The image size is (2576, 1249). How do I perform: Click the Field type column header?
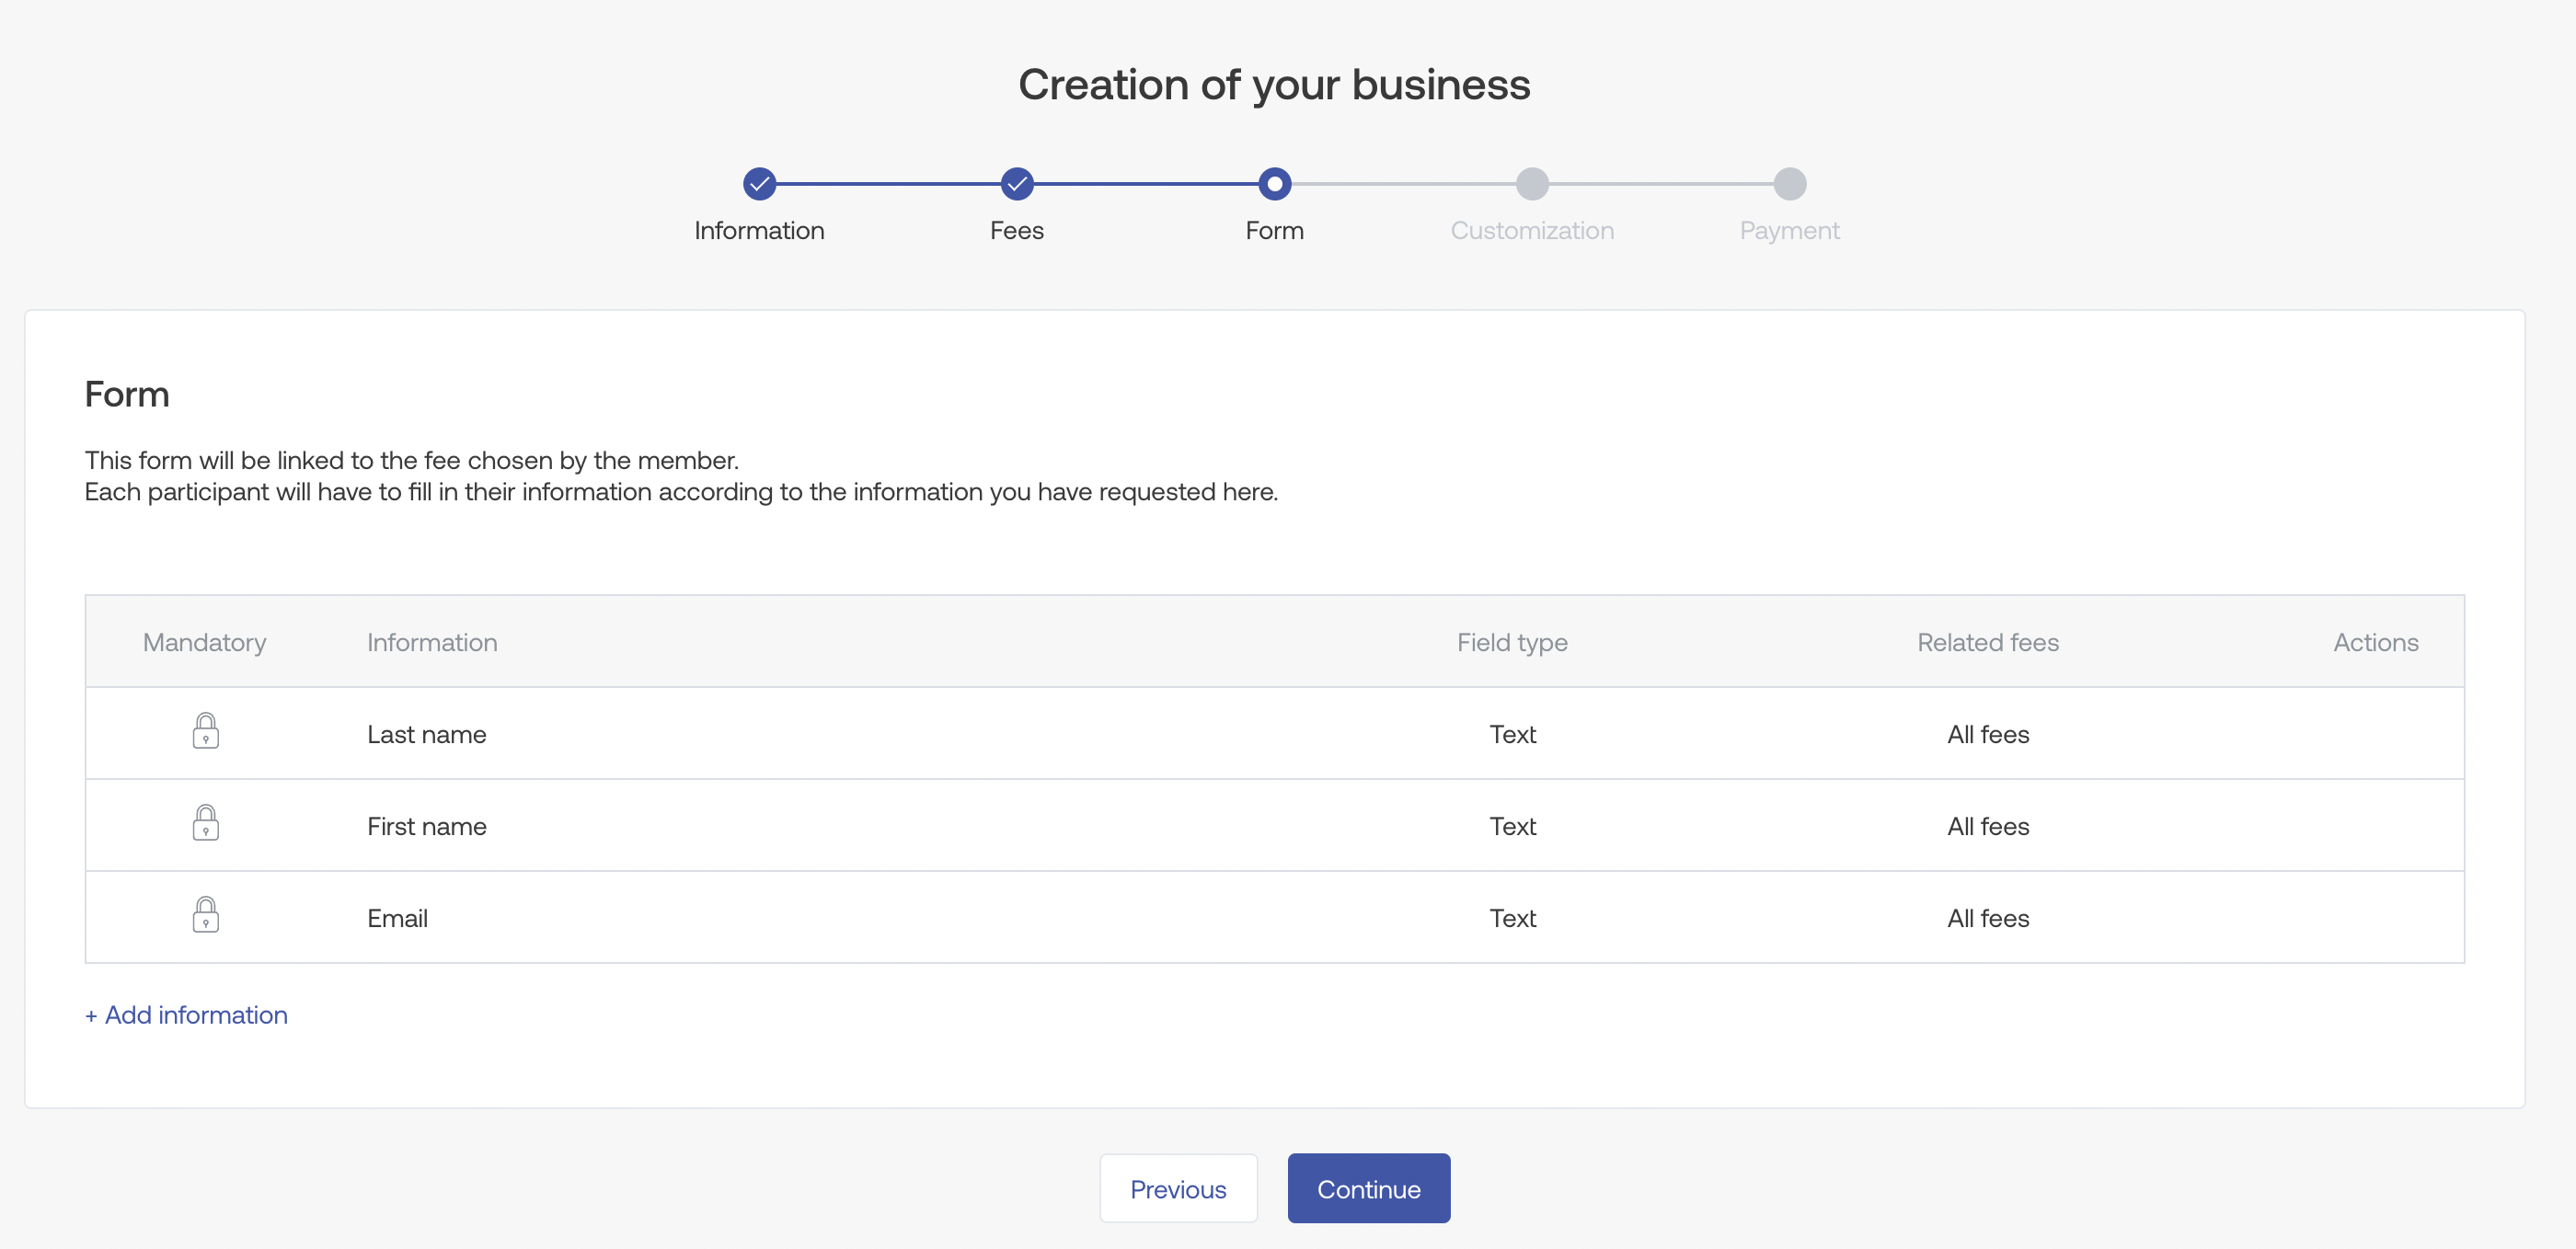[x=1511, y=643]
